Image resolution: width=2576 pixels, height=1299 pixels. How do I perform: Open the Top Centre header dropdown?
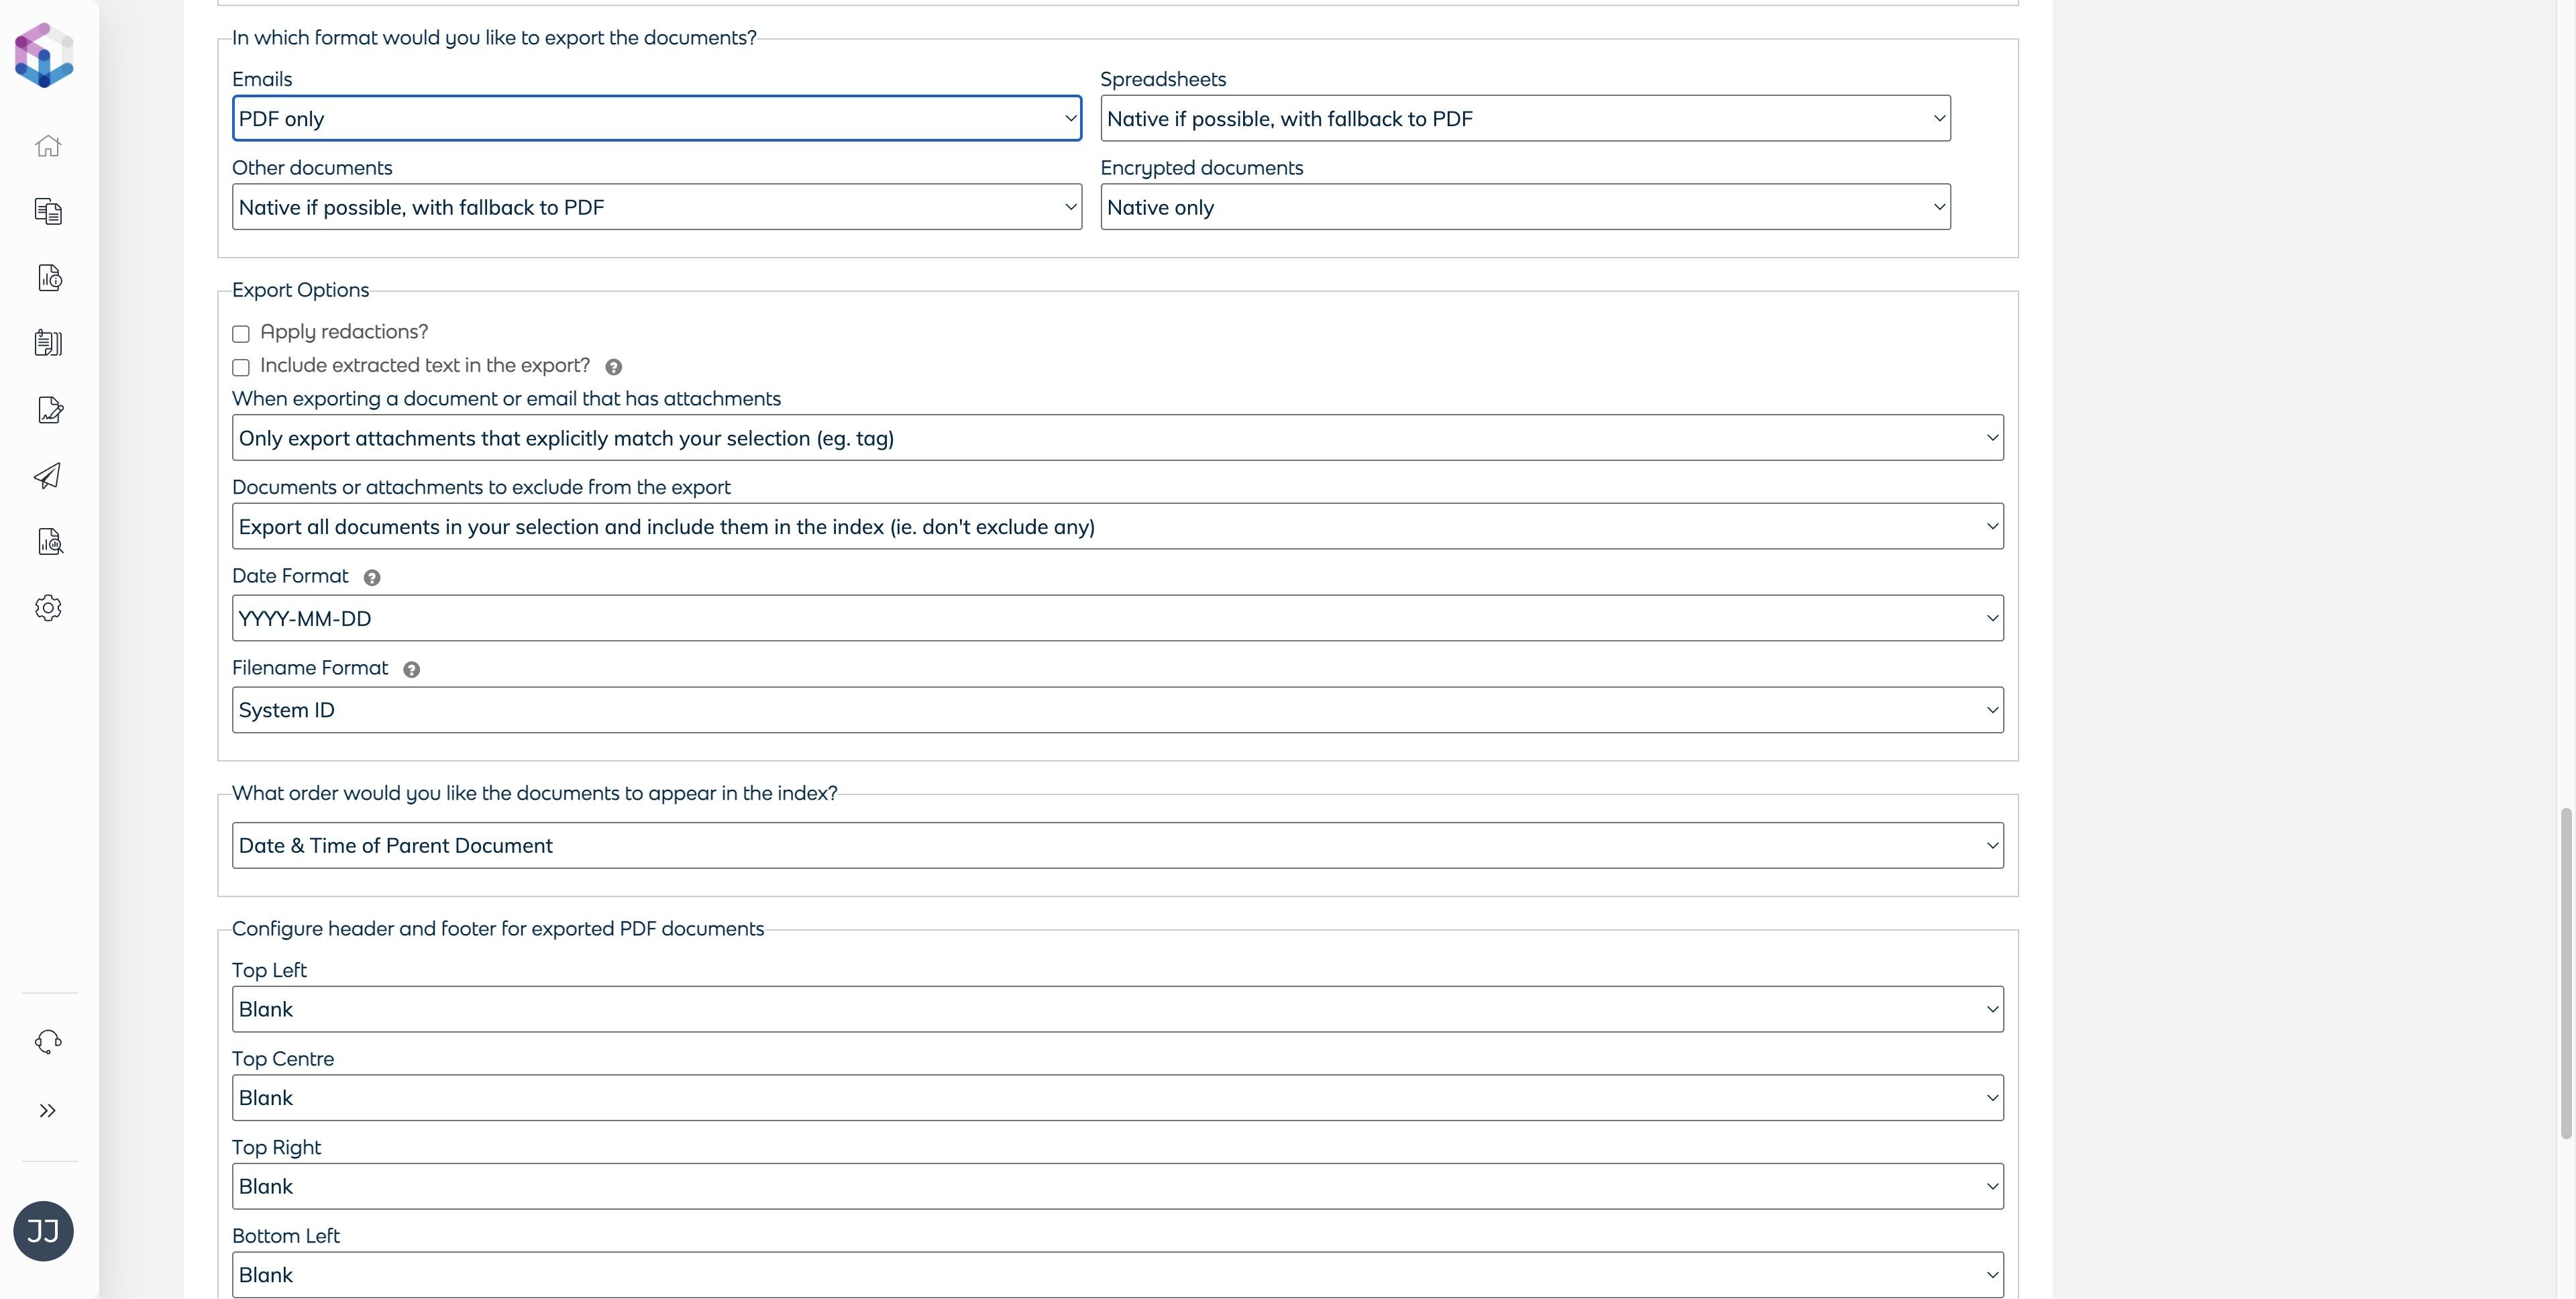pyautogui.click(x=1117, y=1098)
